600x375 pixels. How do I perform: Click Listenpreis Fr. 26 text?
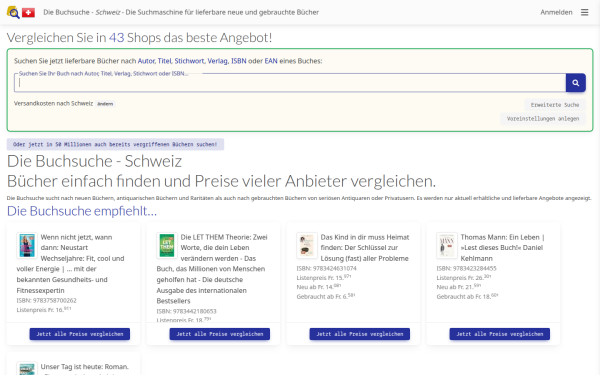(x=464, y=278)
